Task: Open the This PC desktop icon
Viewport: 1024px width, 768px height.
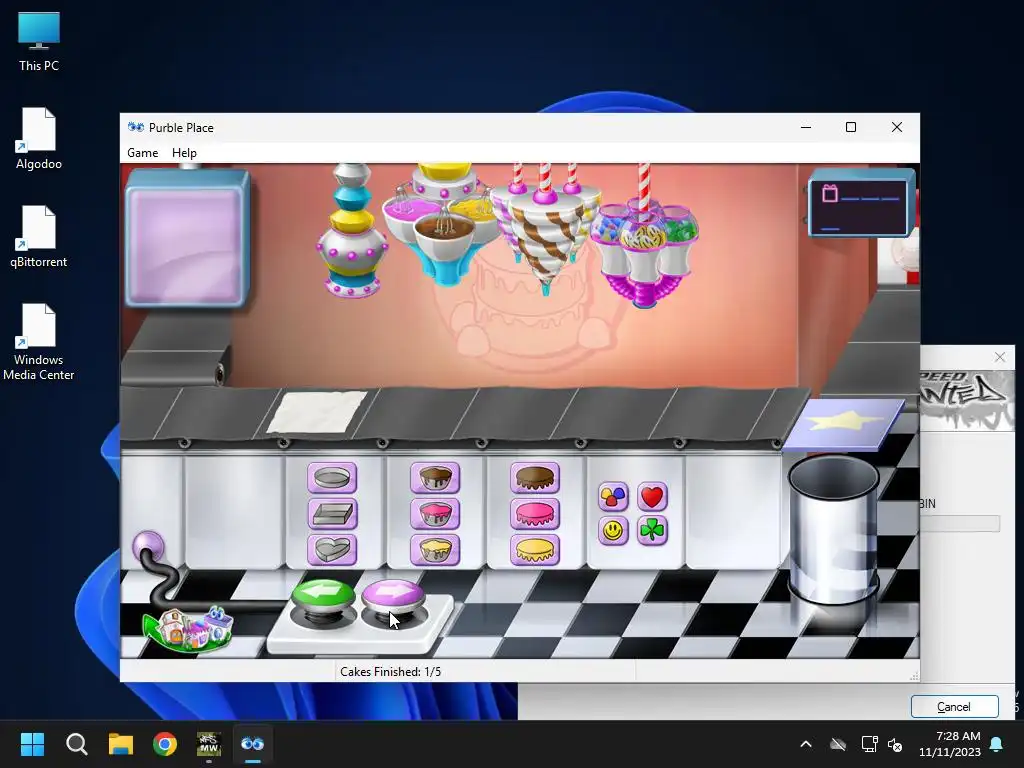Action: click(x=39, y=41)
